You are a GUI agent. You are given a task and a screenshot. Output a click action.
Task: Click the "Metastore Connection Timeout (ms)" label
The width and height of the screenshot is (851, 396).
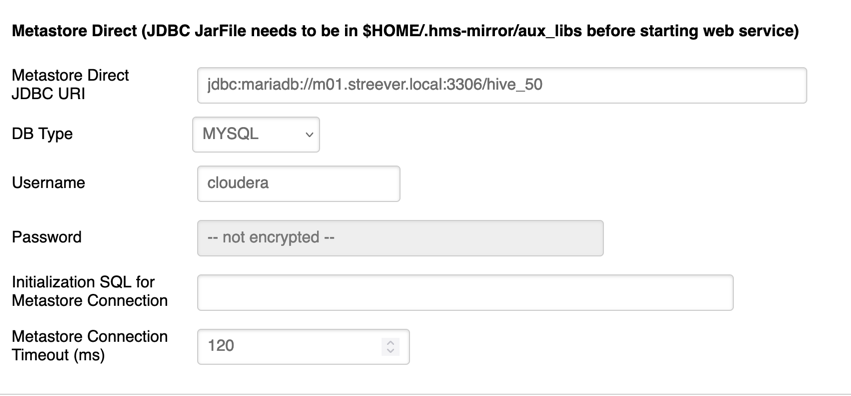pyautogui.click(x=90, y=346)
